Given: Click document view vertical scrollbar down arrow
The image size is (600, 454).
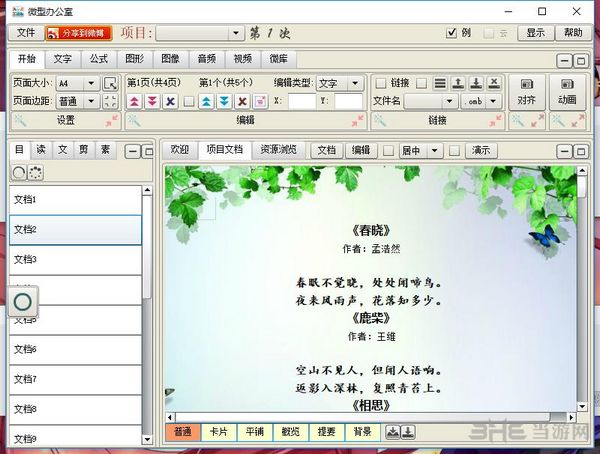Looking at the screenshot, I should coord(582,407).
